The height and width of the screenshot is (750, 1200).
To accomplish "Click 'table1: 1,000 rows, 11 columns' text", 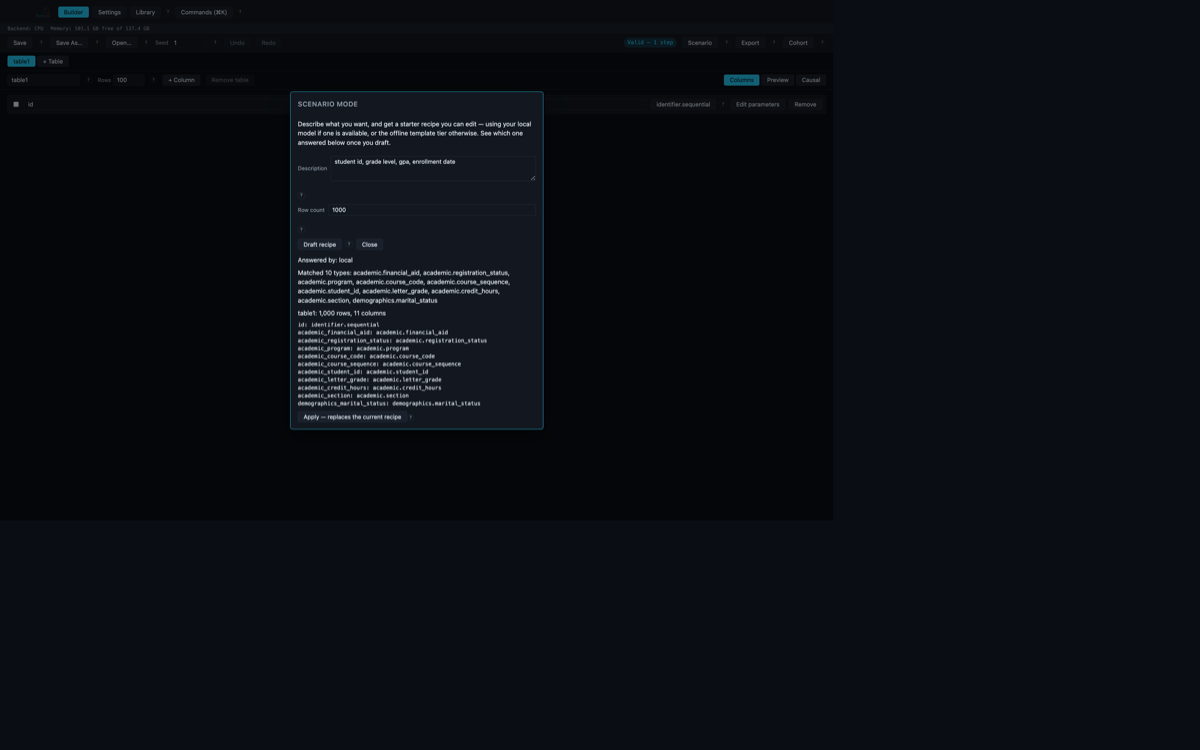I will pyautogui.click(x=342, y=313).
